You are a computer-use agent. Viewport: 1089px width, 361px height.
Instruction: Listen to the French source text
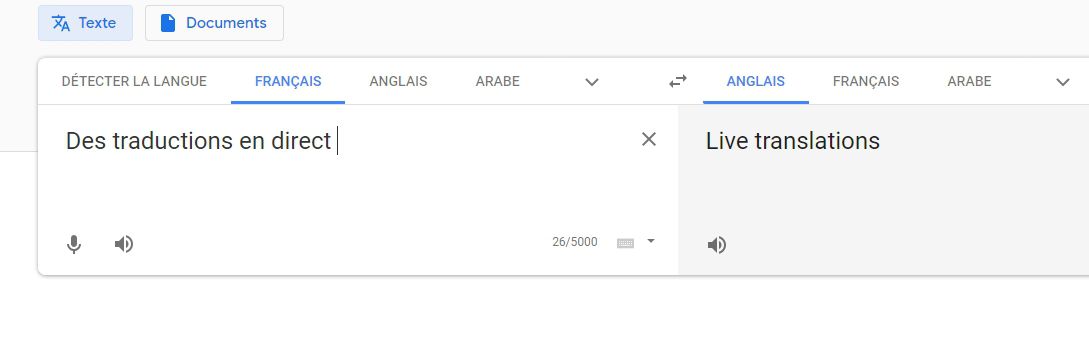coord(124,244)
